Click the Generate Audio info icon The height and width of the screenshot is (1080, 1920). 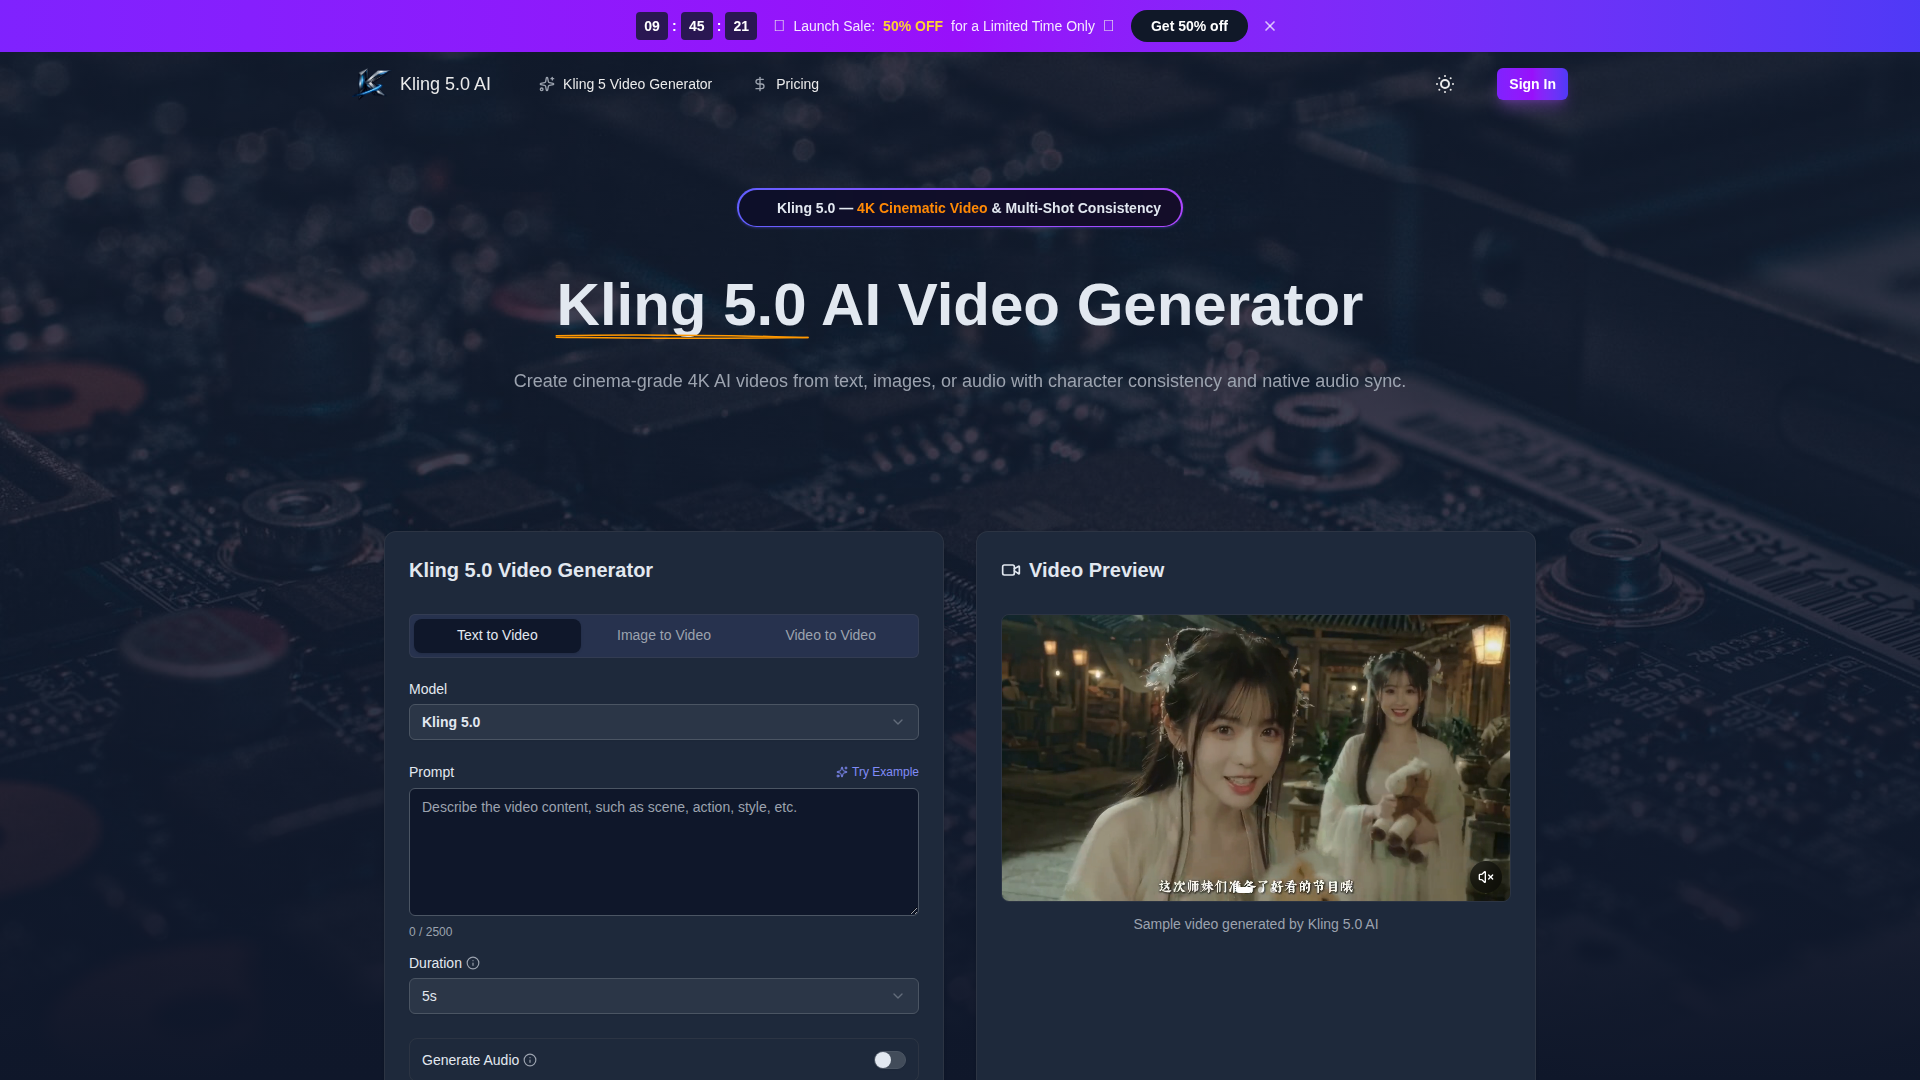tap(530, 1060)
